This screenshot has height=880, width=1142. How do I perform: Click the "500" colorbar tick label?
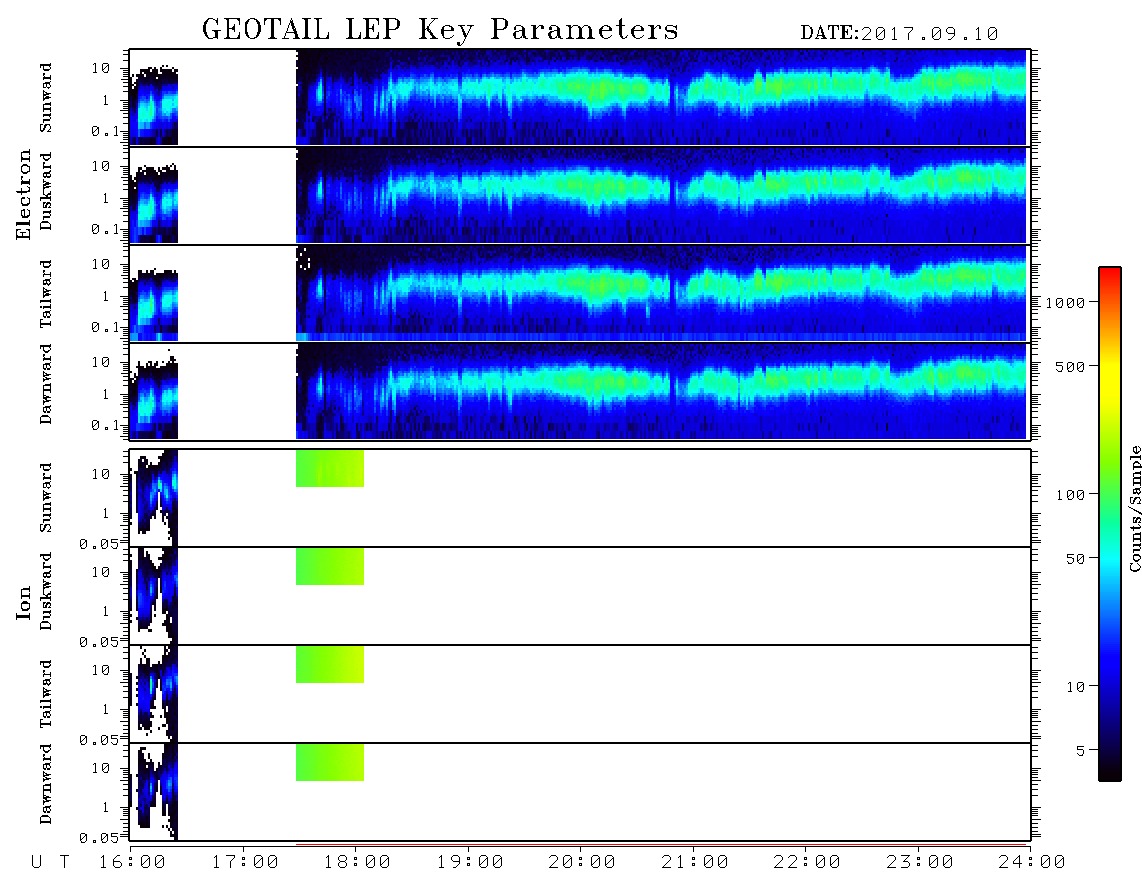tap(1071, 367)
